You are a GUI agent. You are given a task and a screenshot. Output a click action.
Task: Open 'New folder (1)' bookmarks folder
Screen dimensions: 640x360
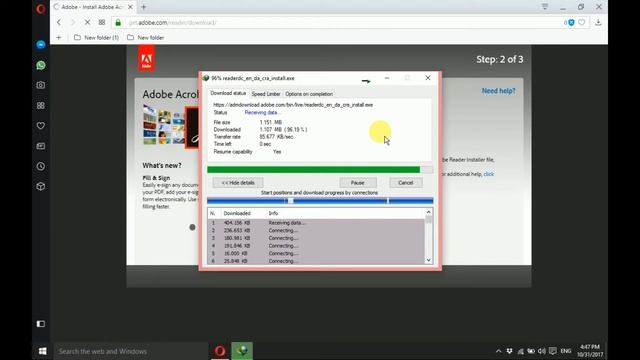(97, 38)
